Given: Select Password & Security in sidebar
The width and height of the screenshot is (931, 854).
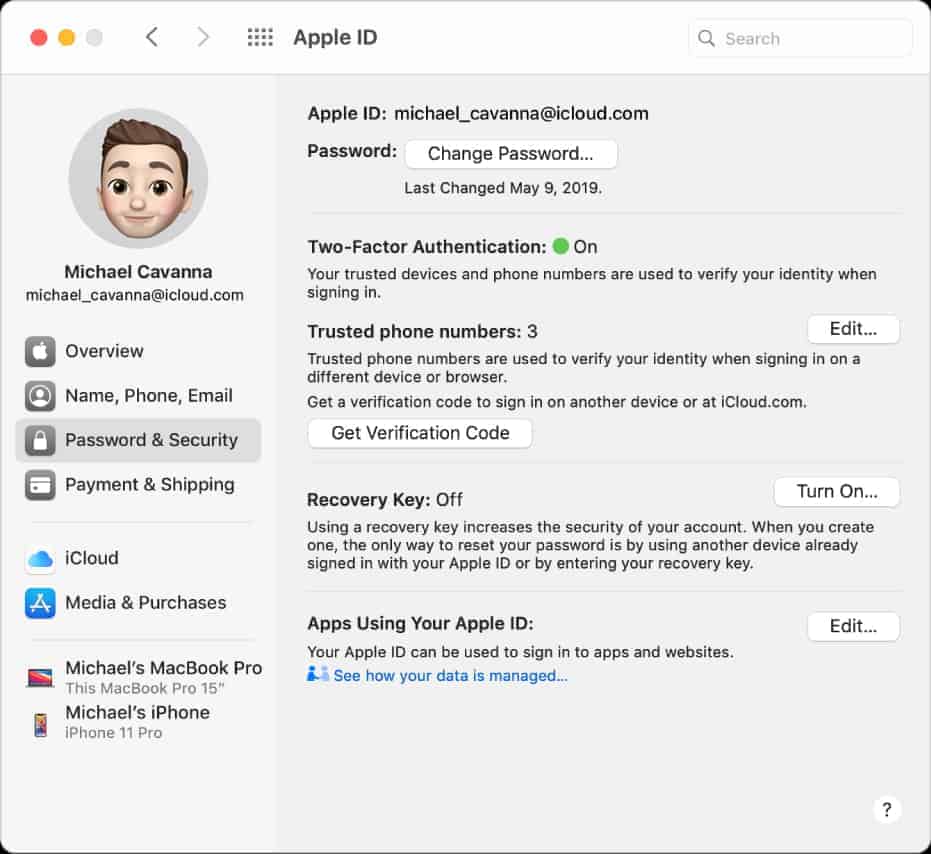Looking at the screenshot, I should 138,440.
